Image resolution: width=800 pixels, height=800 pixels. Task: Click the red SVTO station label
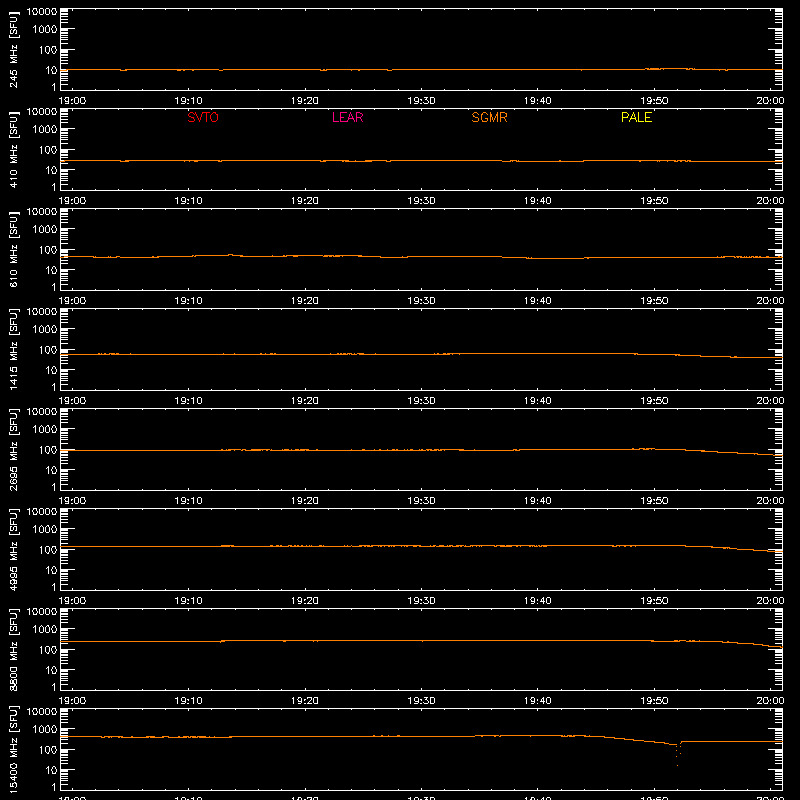click(203, 117)
